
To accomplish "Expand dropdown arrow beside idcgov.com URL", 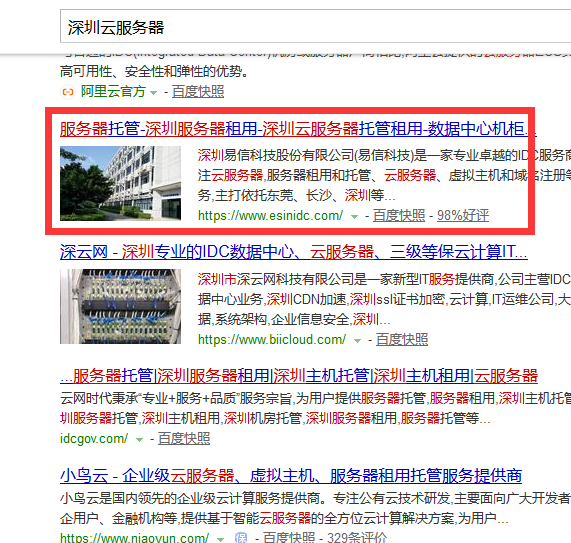I will [139, 440].
